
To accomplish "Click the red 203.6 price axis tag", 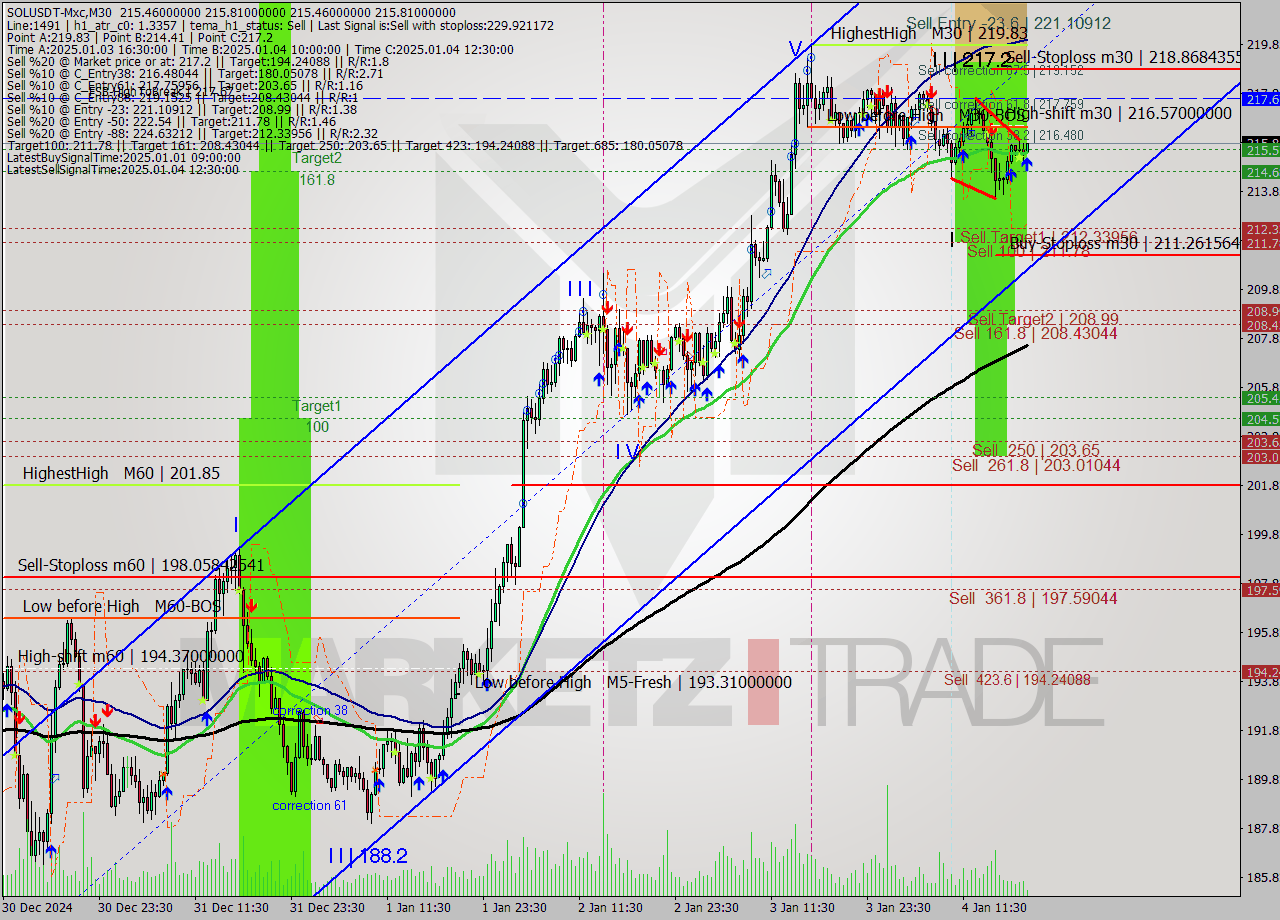I will [x=1261, y=442].
